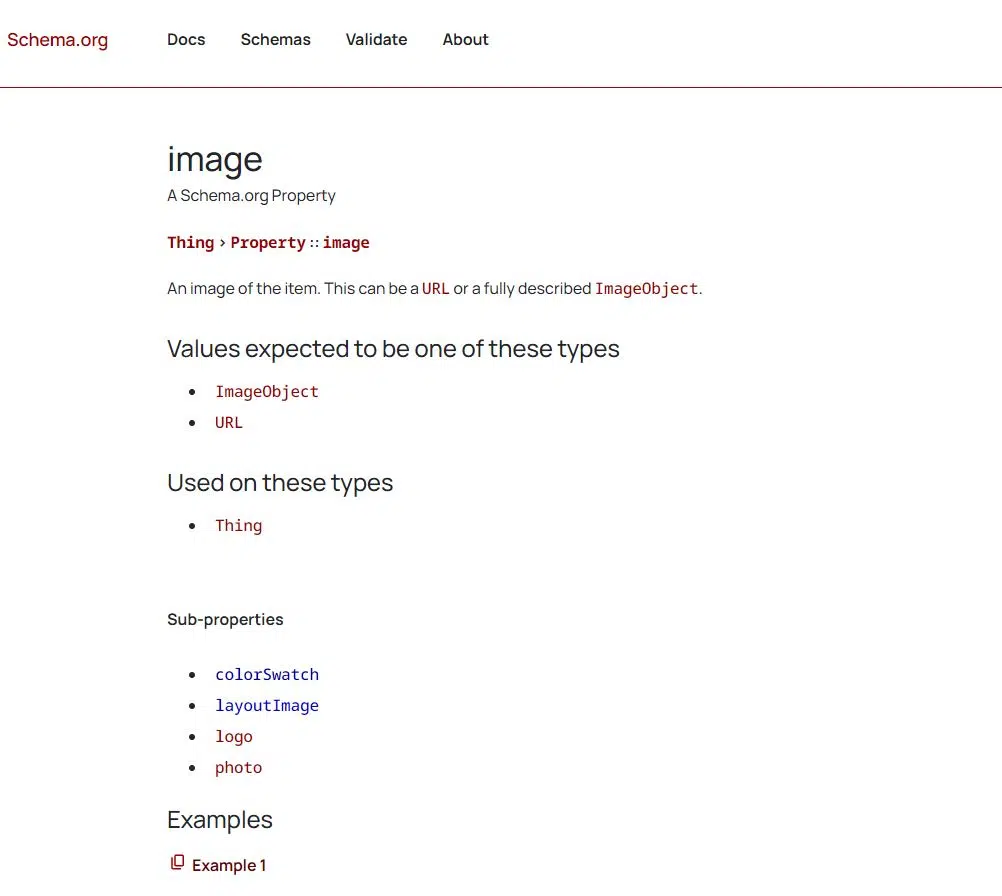Screen dimensions: 1002x896
Task: Go to the Validate page
Action: tap(376, 40)
